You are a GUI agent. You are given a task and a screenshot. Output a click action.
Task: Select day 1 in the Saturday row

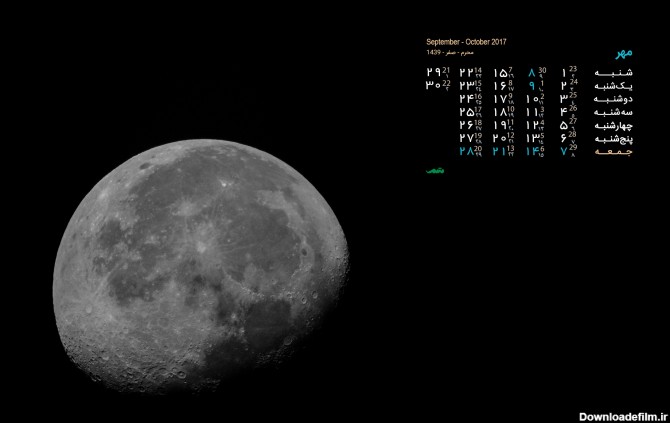pyautogui.click(x=563, y=73)
